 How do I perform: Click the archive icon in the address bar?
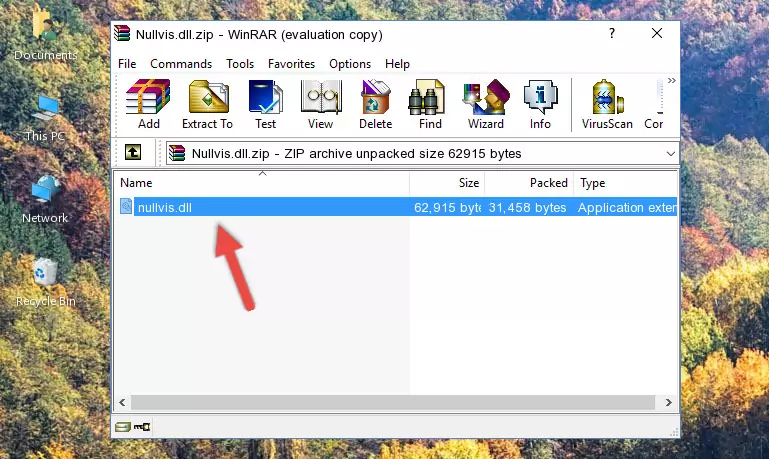tap(177, 153)
